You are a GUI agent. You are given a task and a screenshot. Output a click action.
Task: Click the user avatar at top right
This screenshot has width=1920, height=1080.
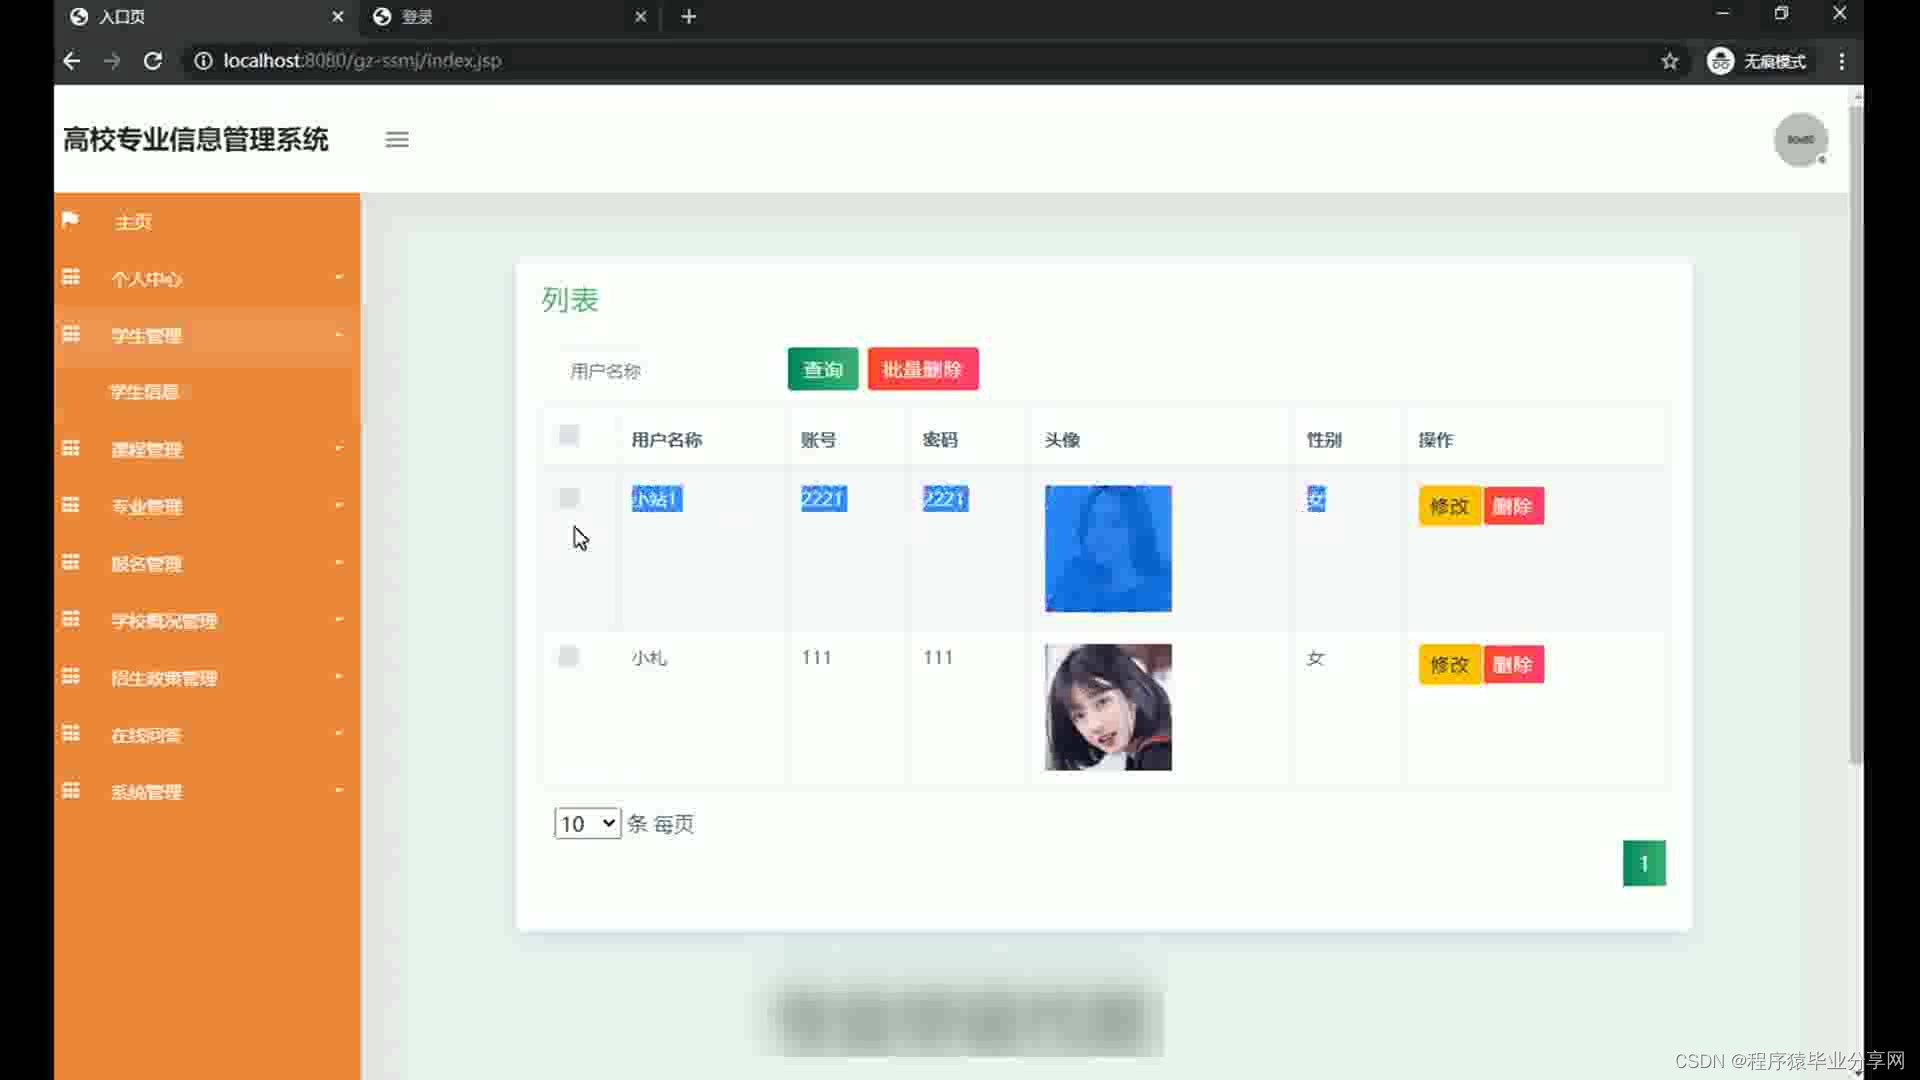click(x=1800, y=140)
